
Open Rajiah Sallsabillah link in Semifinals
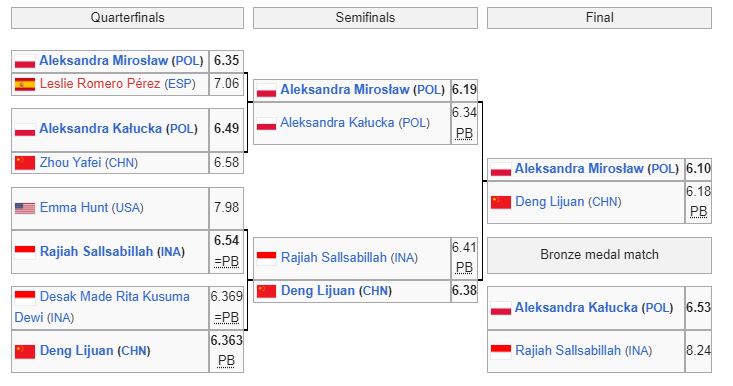pos(334,257)
